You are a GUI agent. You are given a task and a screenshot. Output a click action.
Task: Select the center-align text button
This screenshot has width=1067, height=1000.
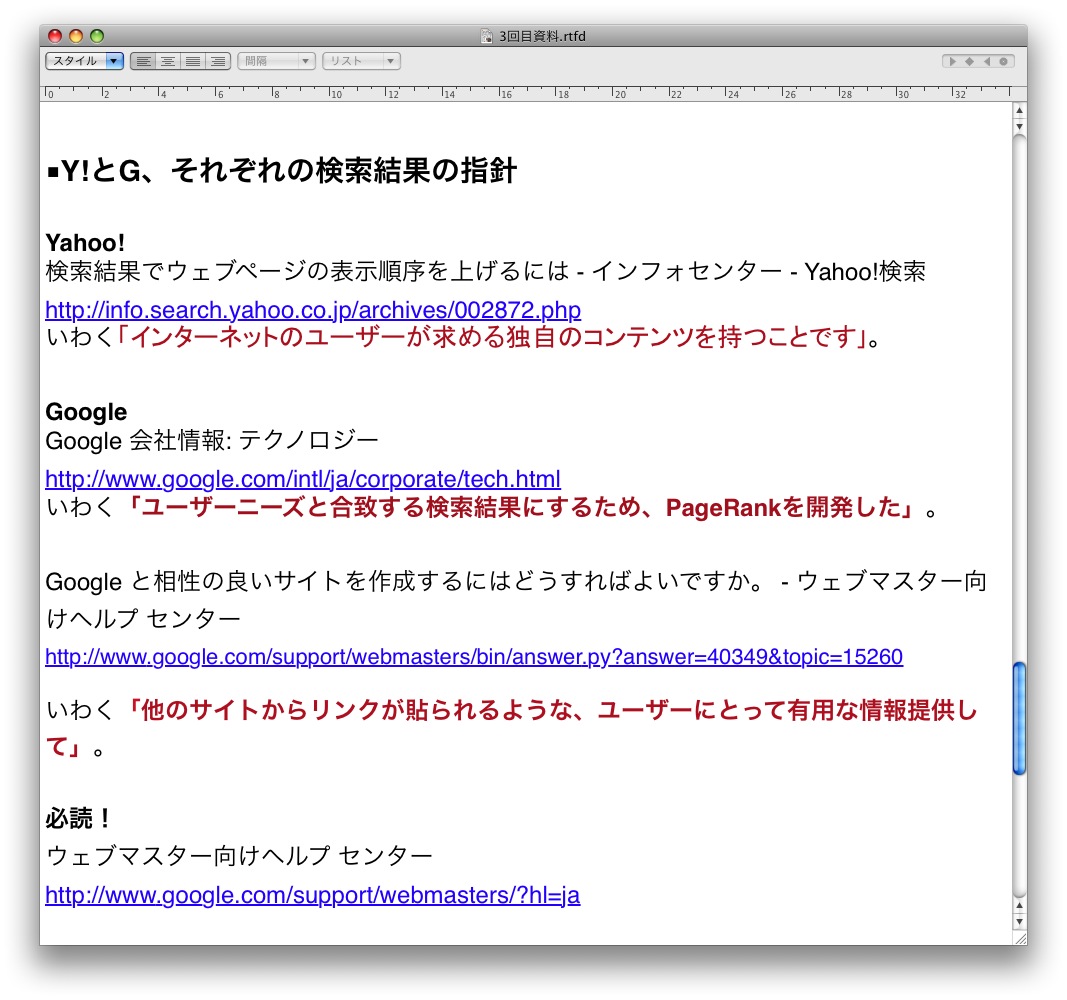pos(168,62)
